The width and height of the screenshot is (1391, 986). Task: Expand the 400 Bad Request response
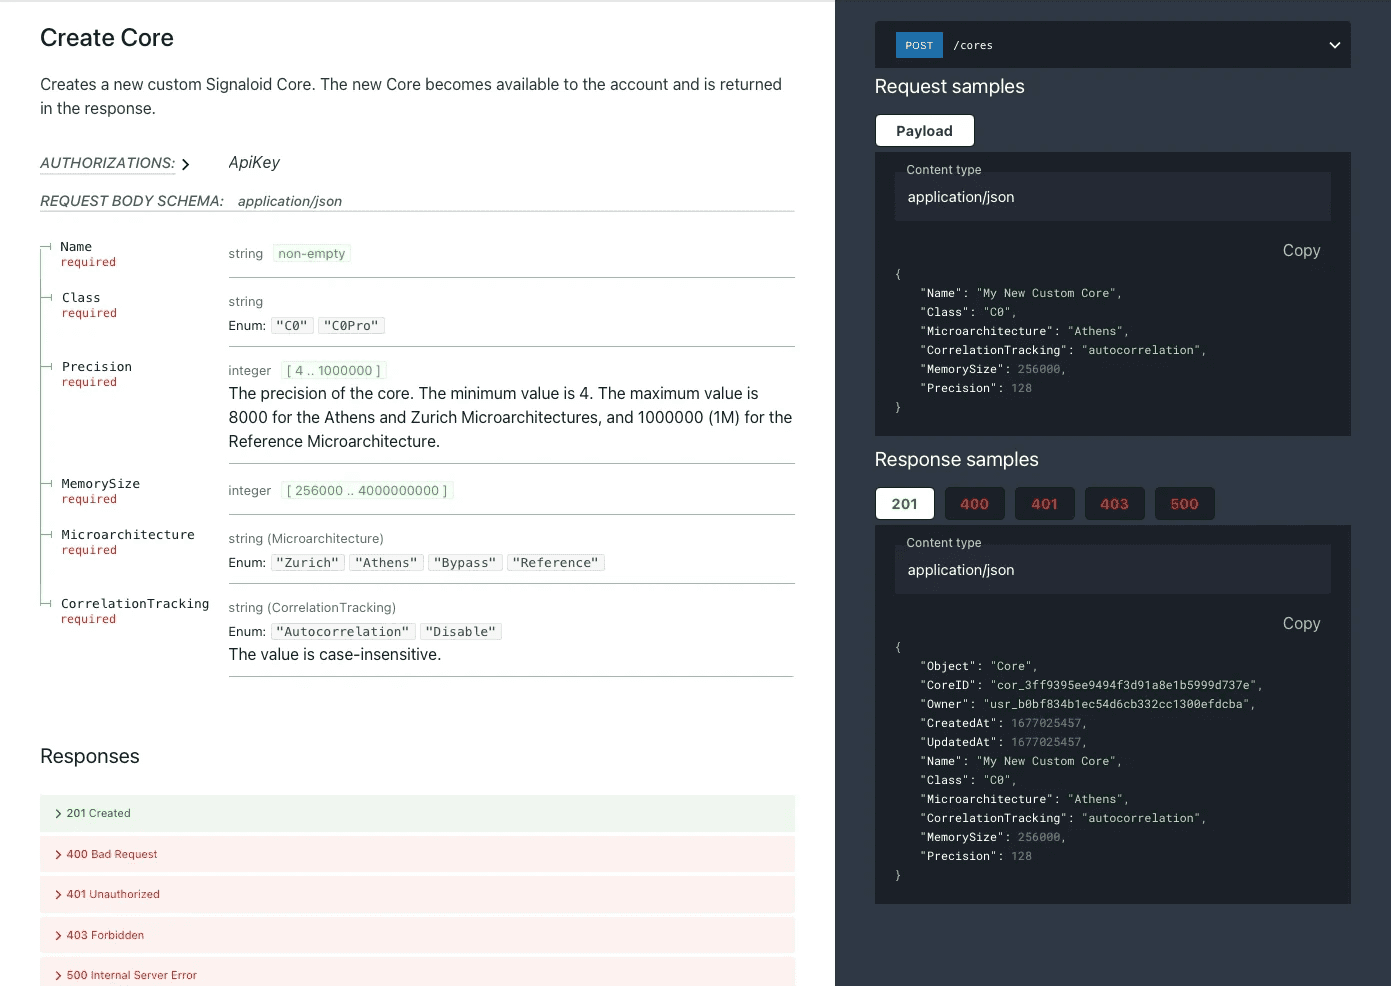pos(417,854)
